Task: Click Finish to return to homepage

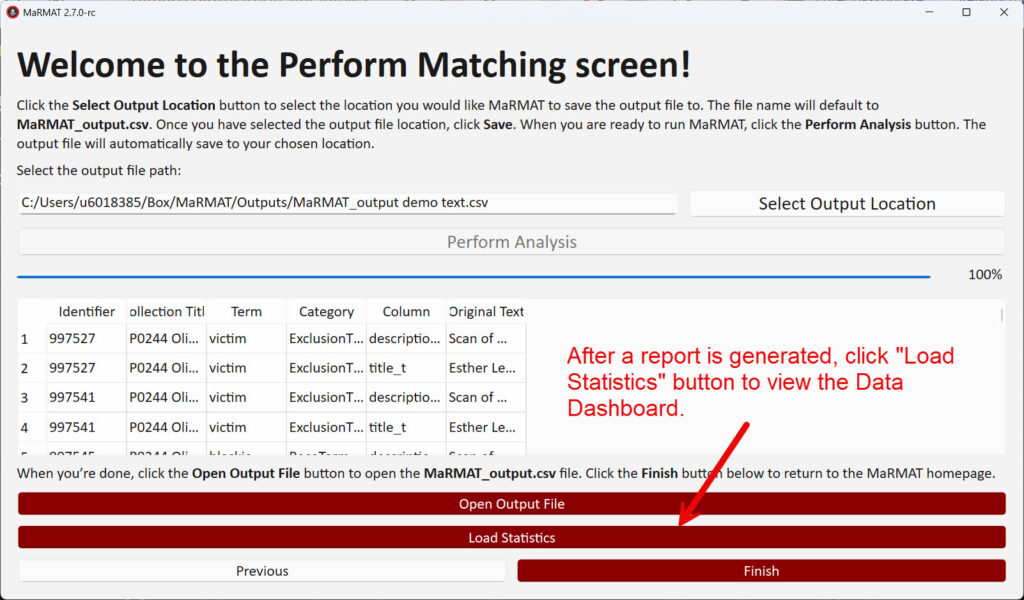Action: click(761, 571)
